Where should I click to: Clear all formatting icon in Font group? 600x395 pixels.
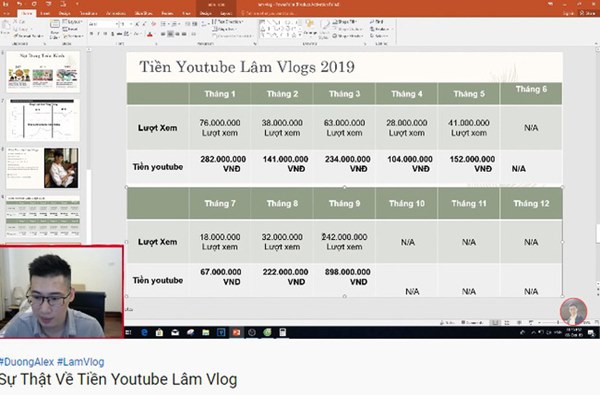[154, 24]
